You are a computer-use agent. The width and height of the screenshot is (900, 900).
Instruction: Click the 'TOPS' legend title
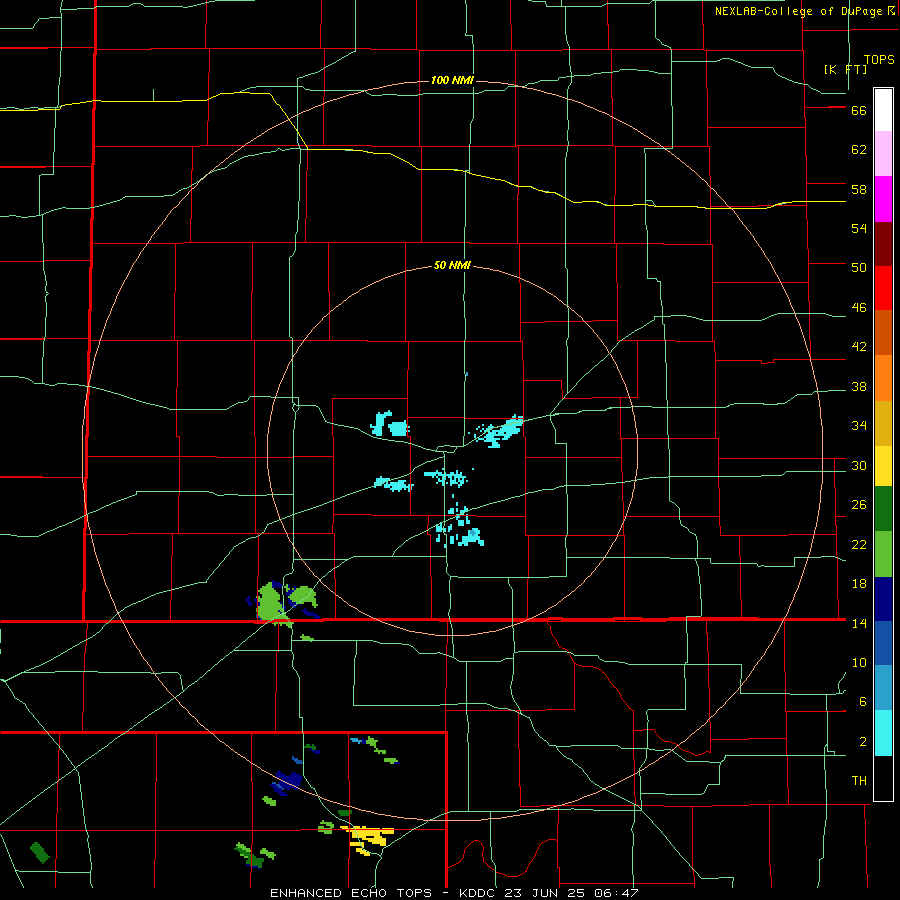click(879, 59)
